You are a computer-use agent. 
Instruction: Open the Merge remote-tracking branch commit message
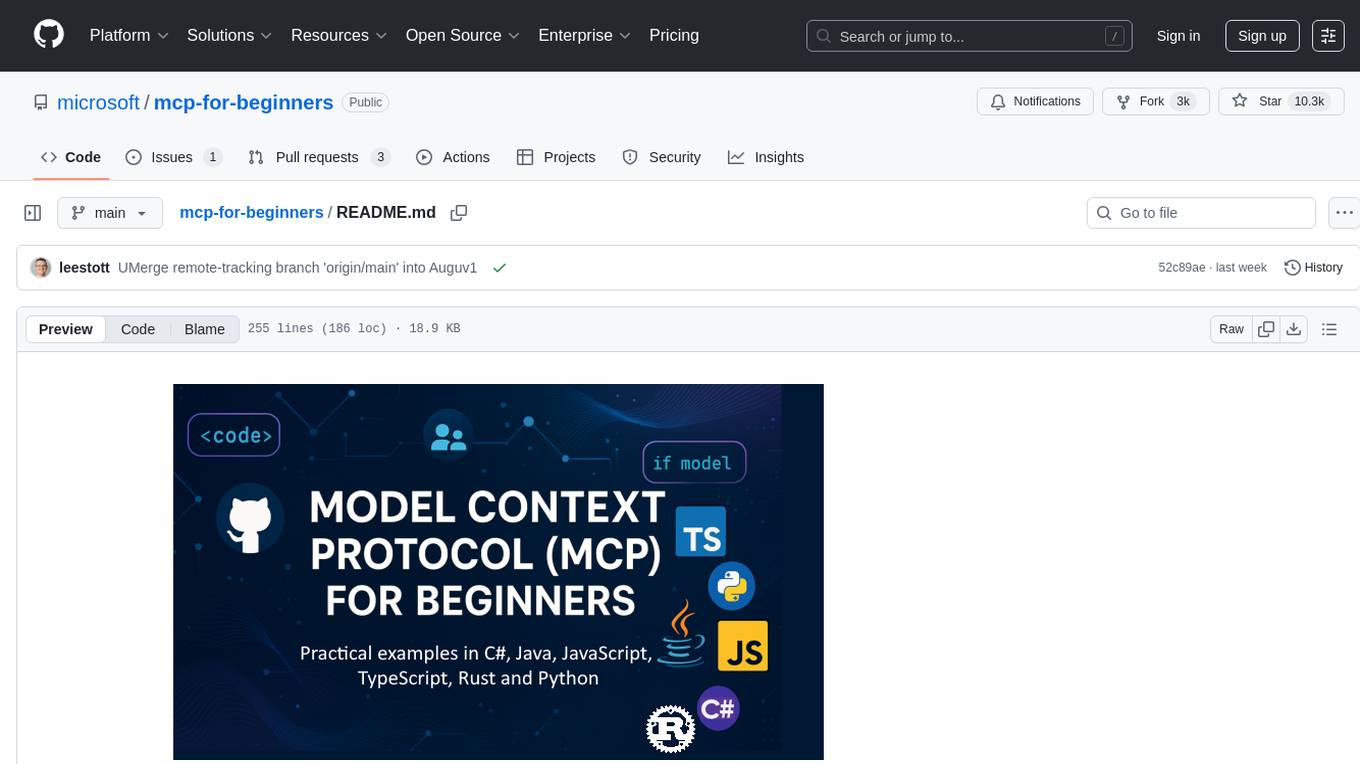pos(297,268)
